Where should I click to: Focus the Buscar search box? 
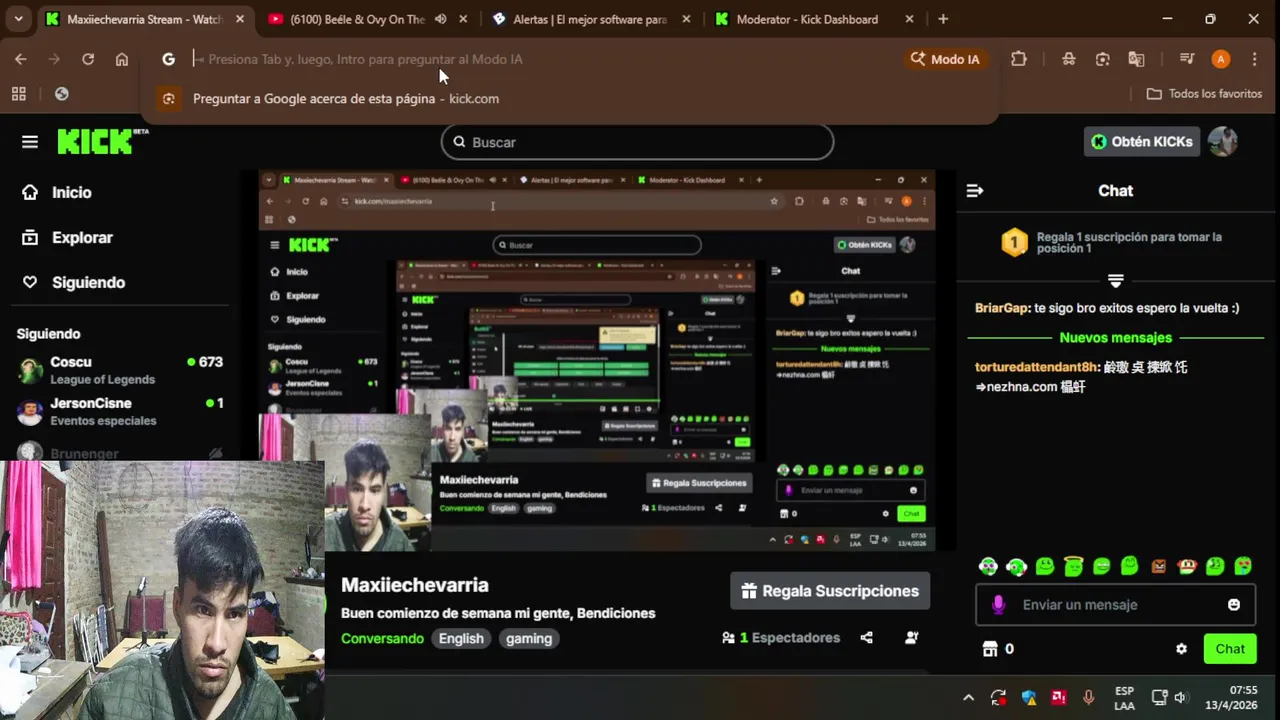[x=637, y=142]
